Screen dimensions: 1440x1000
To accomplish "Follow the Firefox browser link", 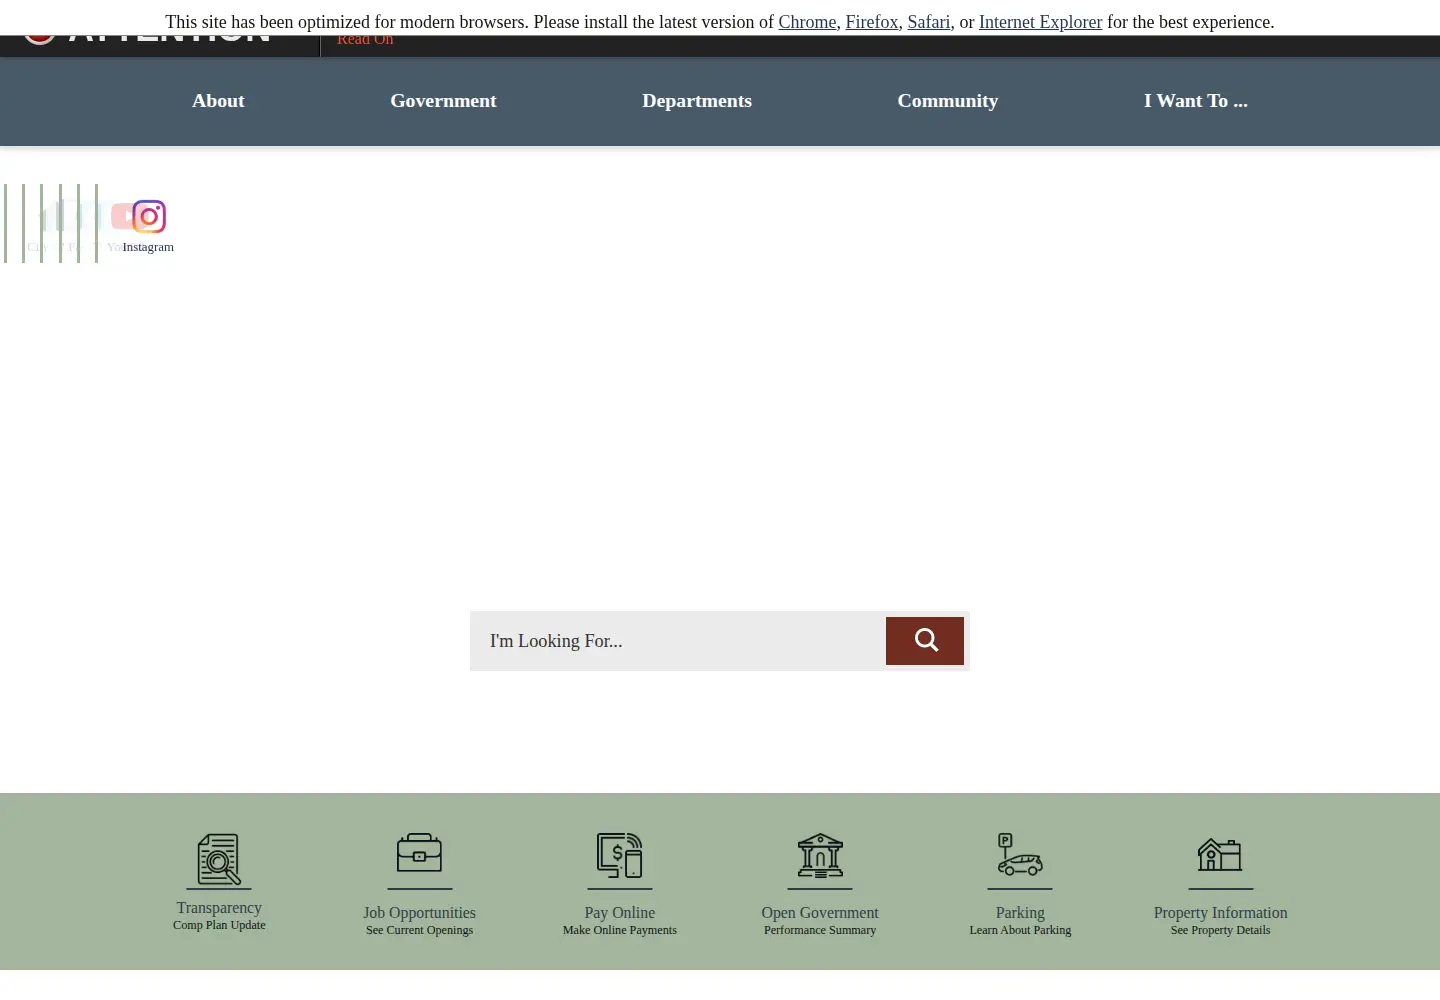I will (872, 22).
